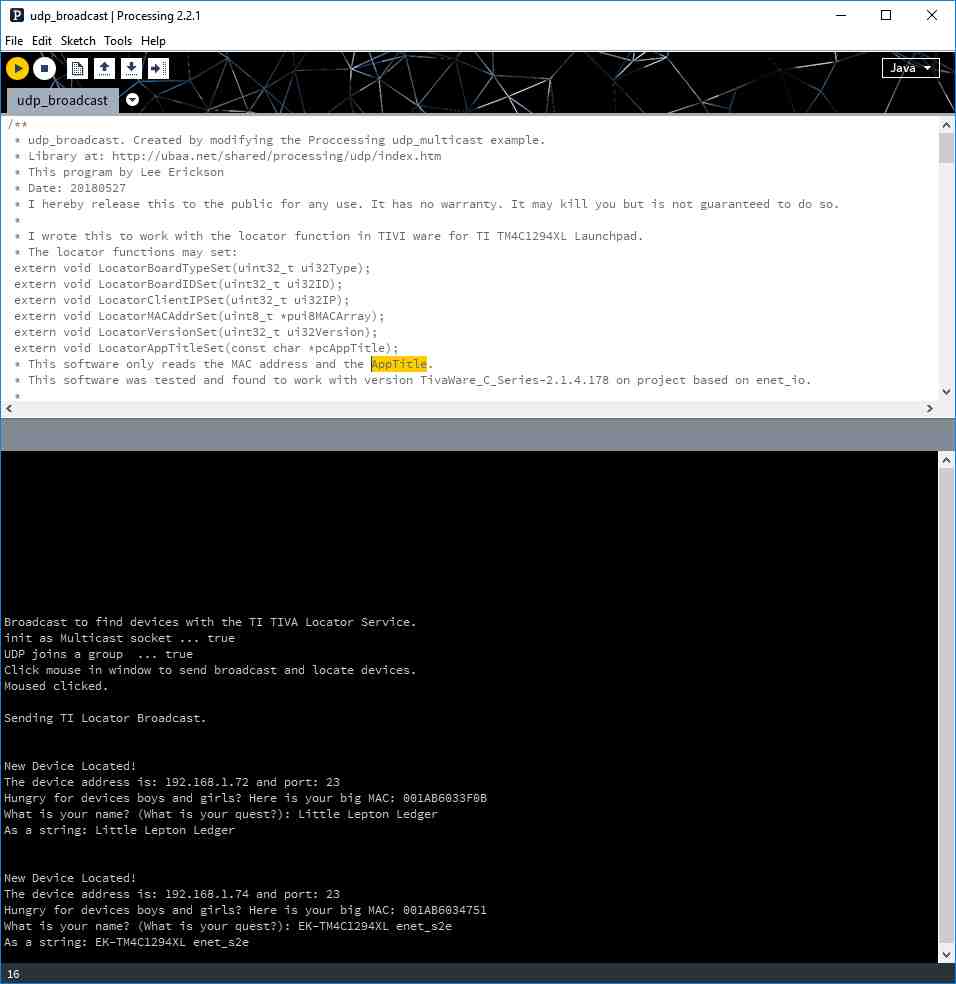Click the LocatorClientIPSet declaration line
This screenshot has height=984, width=956.
(x=181, y=300)
